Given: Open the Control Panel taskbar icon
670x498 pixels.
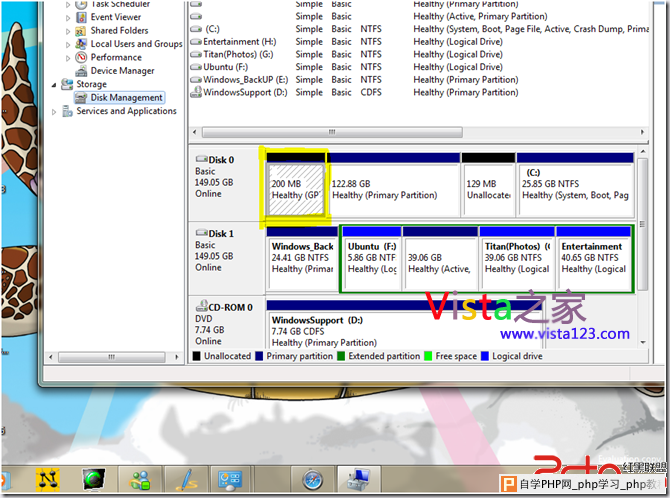Looking at the screenshot, I should [x=230, y=480].
